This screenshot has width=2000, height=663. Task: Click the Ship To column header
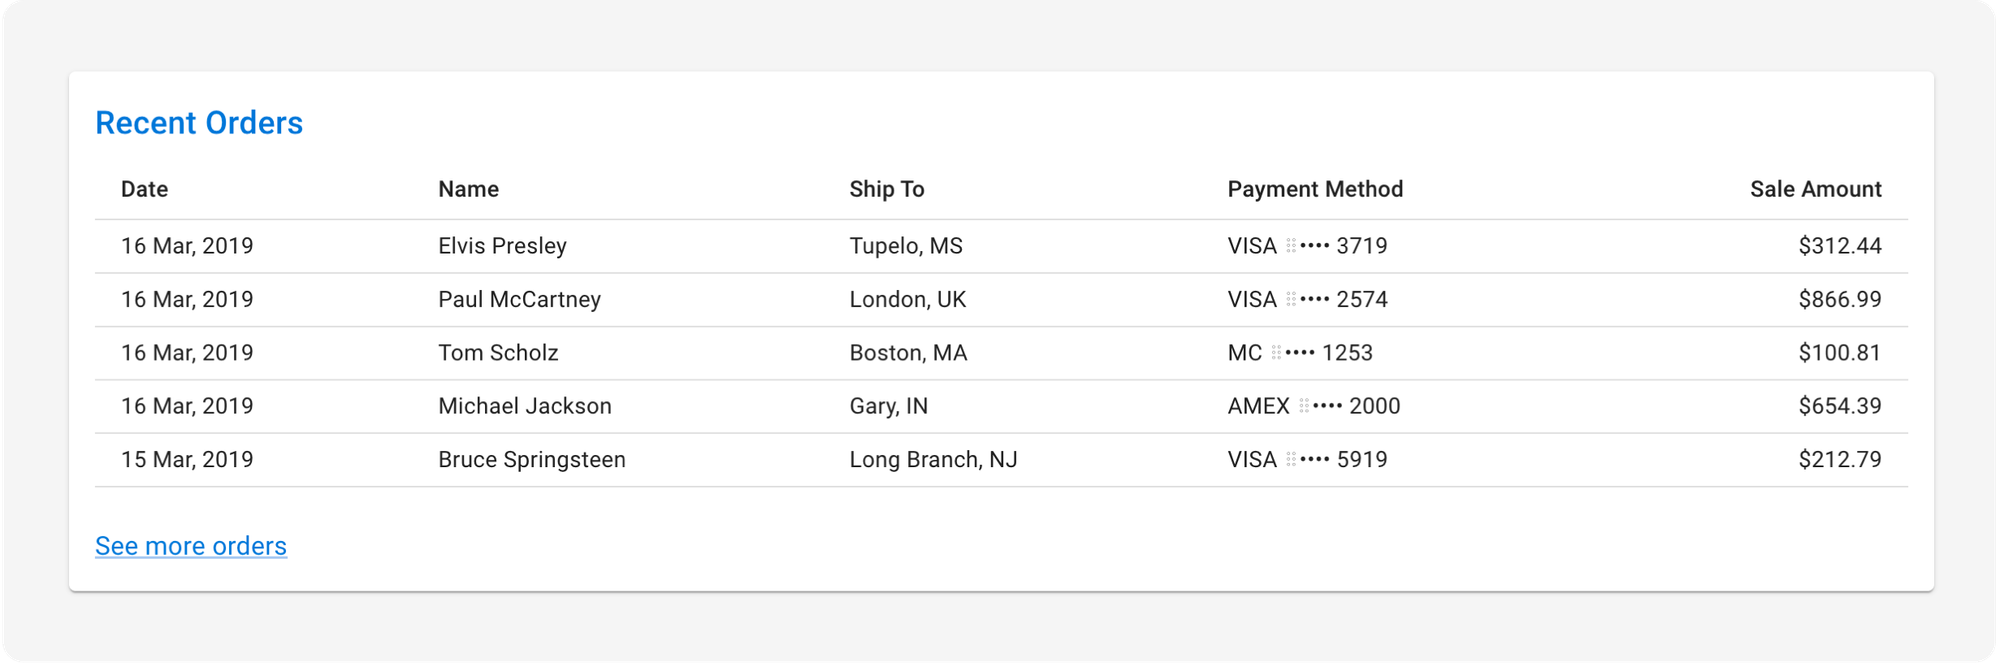pos(886,189)
